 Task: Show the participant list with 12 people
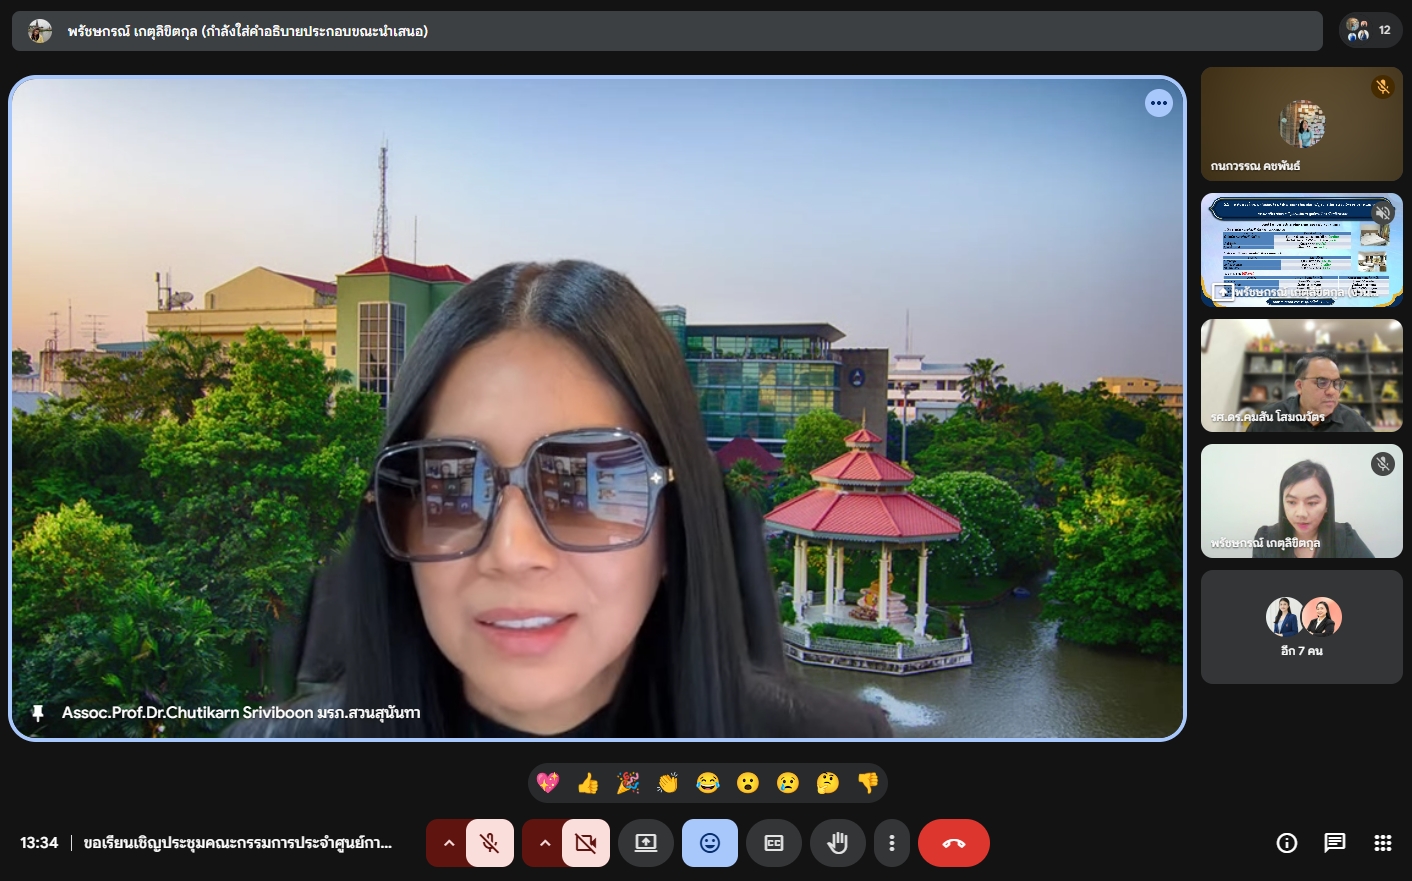pyautogui.click(x=1370, y=30)
